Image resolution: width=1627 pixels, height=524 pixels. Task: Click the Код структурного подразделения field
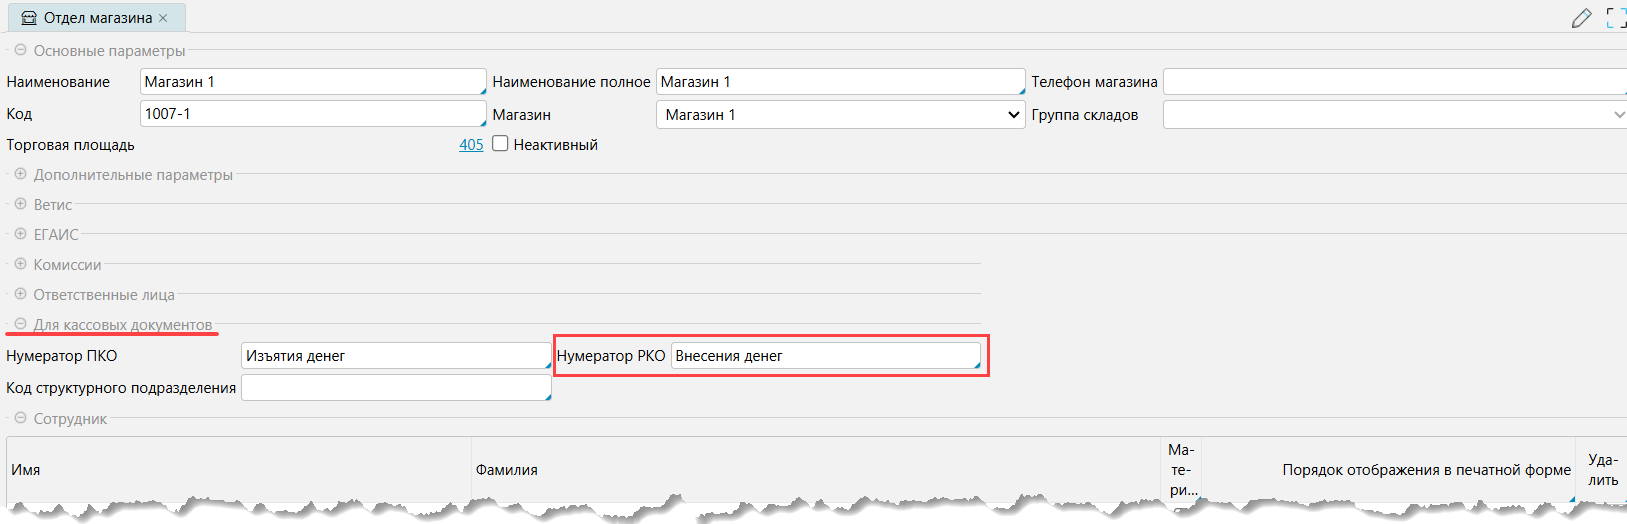[x=395, y=388]
